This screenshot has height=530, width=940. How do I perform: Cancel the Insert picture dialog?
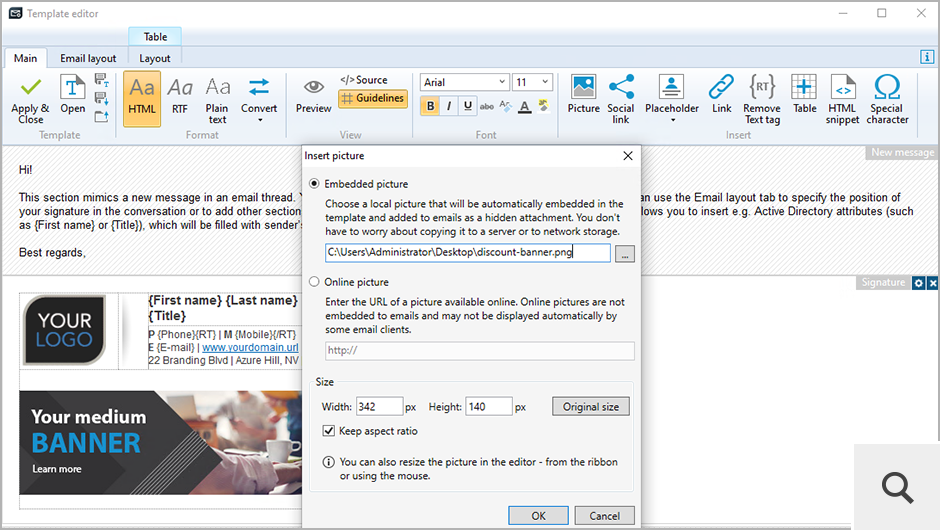[x=604, y=516]
